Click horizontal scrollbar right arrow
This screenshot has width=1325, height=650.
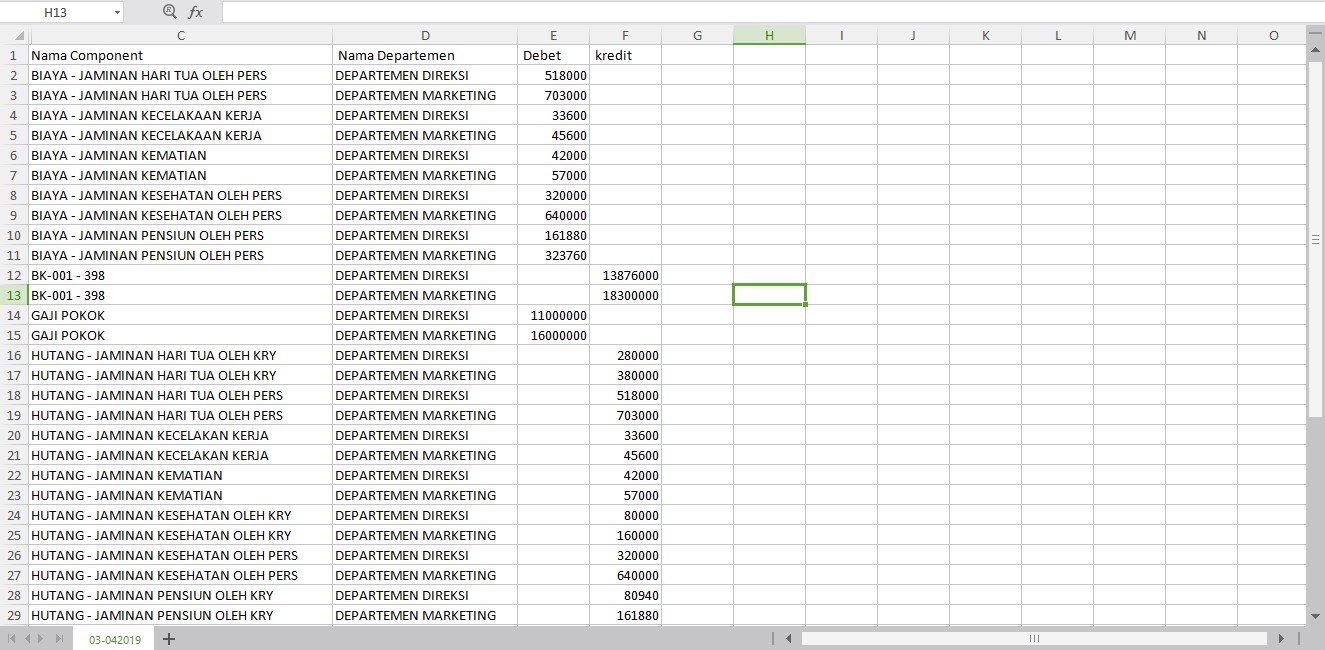click(1281, 638)
